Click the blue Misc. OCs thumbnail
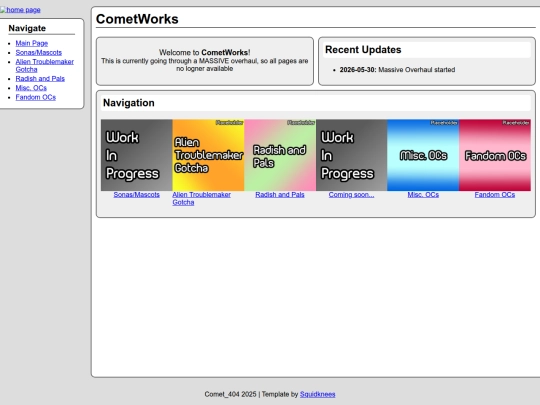The image size is (540, 405). point(423,155)
